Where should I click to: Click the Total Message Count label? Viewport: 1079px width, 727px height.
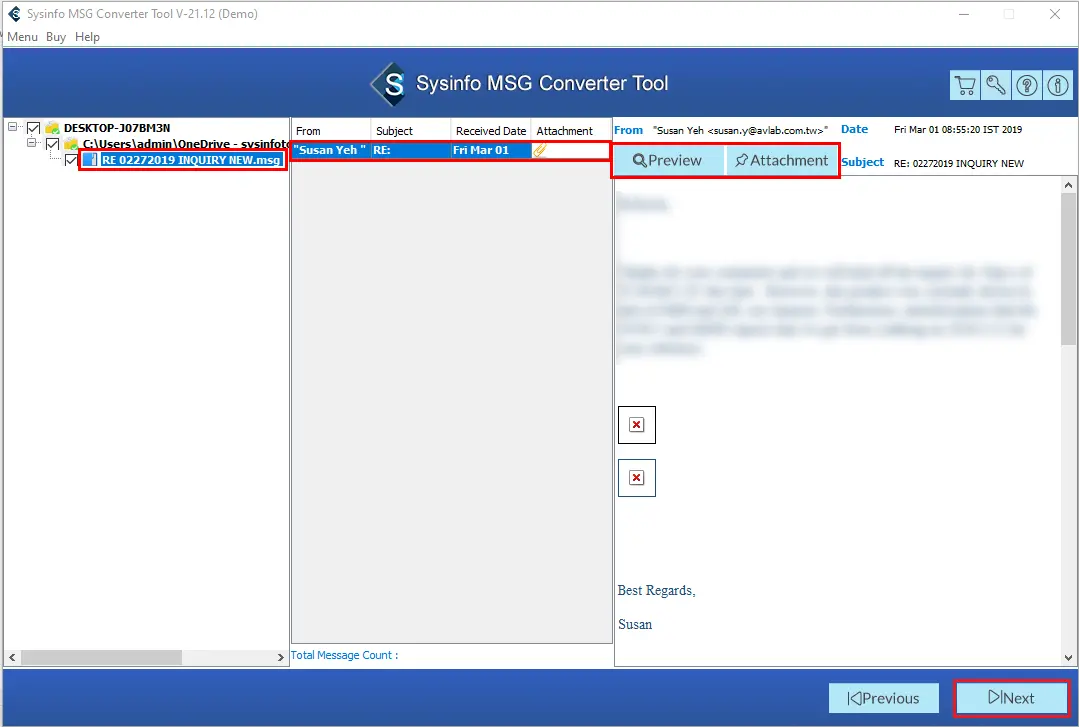344,655
